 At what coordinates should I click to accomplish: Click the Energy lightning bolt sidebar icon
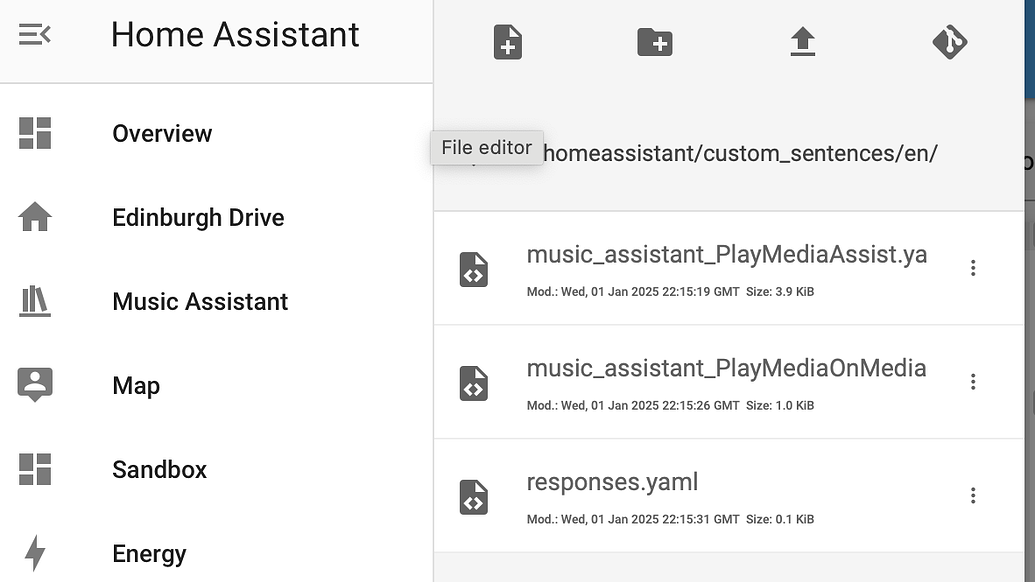pyautogui.click(x=34, y=553)
